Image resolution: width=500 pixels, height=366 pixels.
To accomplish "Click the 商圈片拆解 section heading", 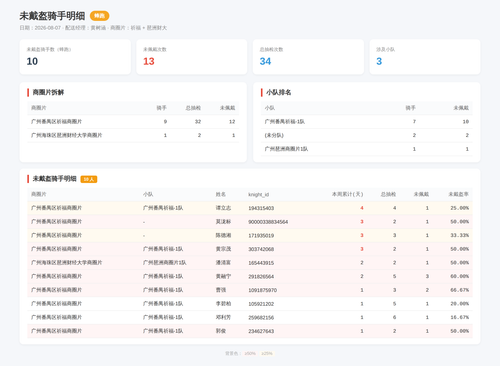I will point(48,92).
